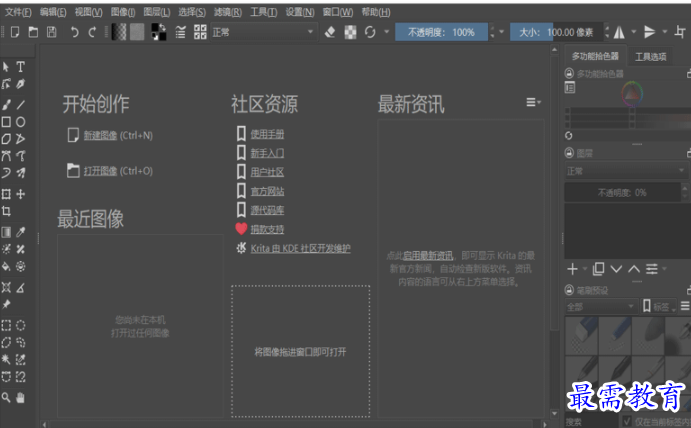Toggle eraser mode in top toolbar

(330, 32)
